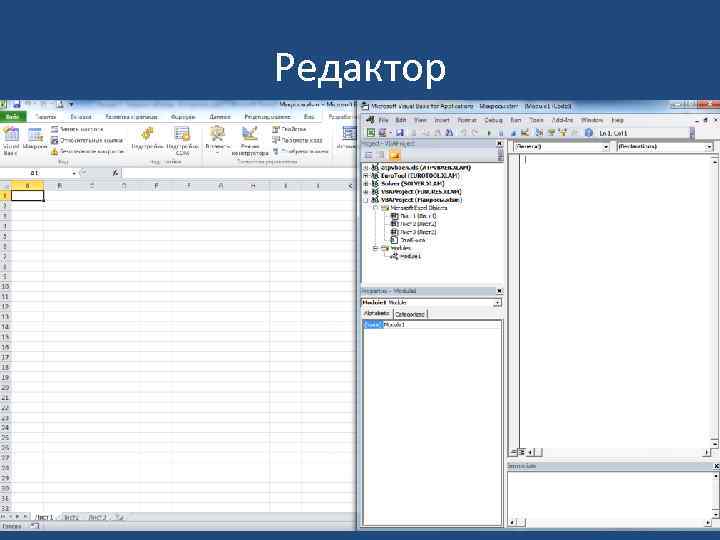Open the Tools menu in VBA editor

click(x=536, y=120)
